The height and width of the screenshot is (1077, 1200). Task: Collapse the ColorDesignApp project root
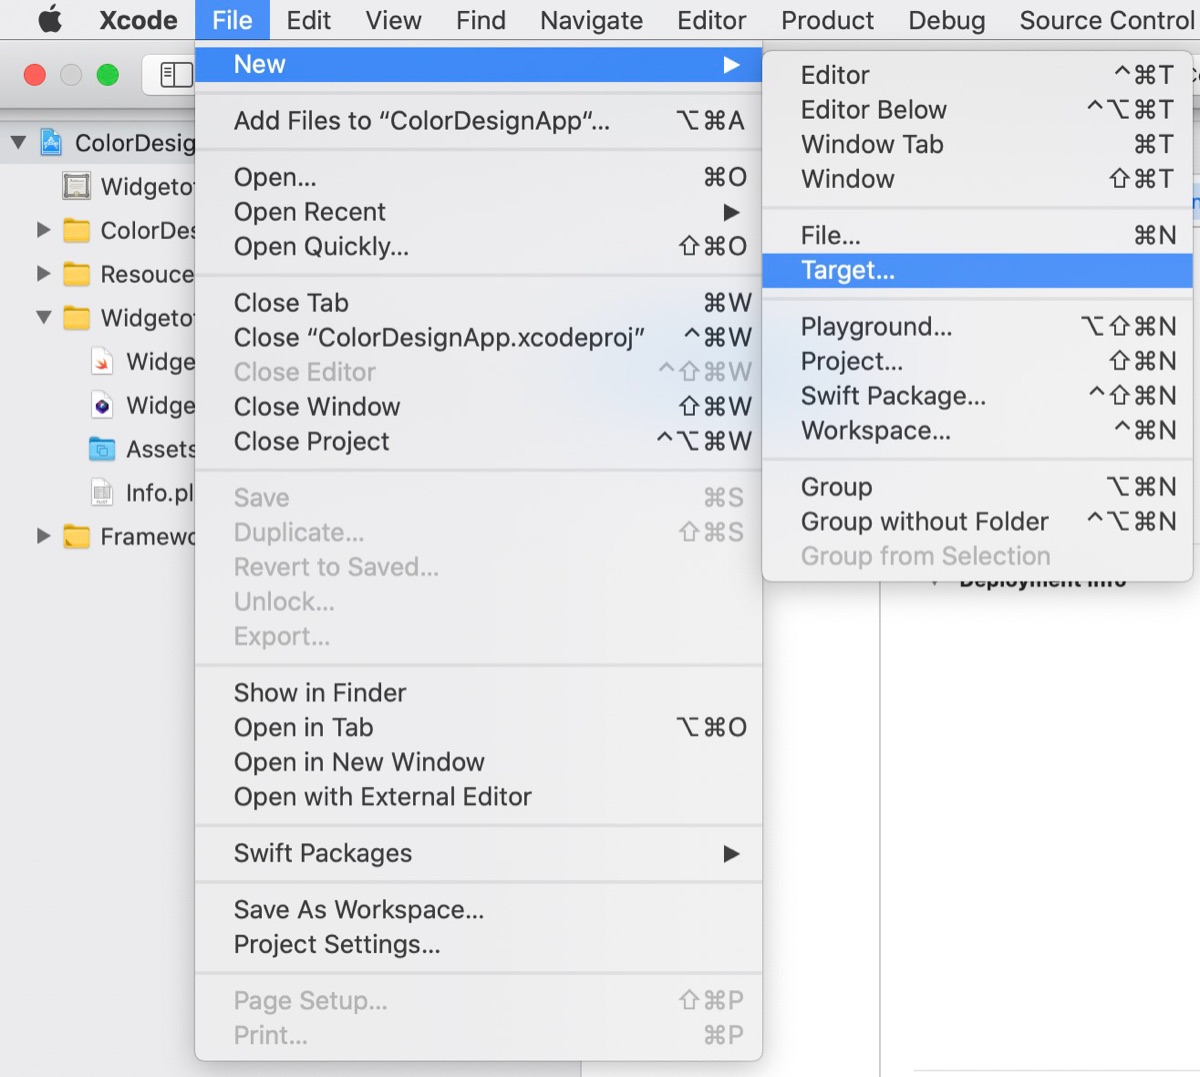(x=18, y=143)
